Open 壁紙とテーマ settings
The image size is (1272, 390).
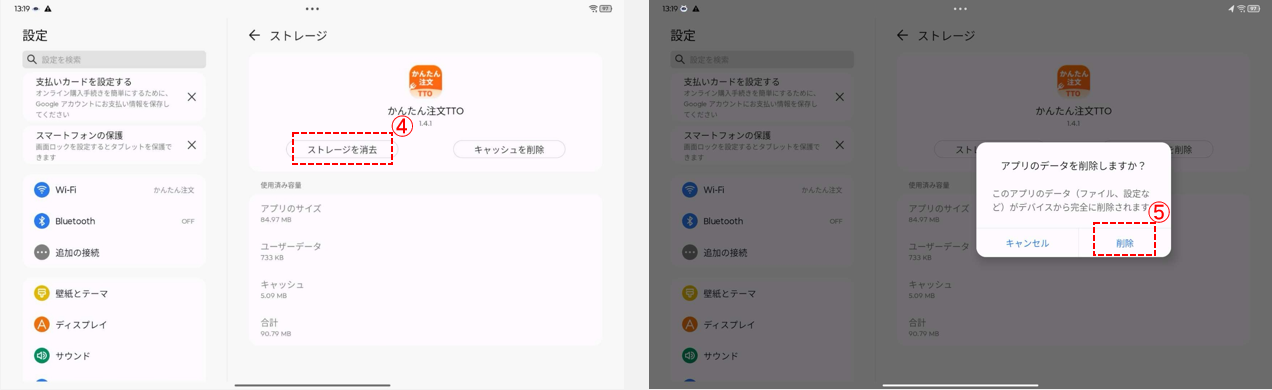point(115,293)
